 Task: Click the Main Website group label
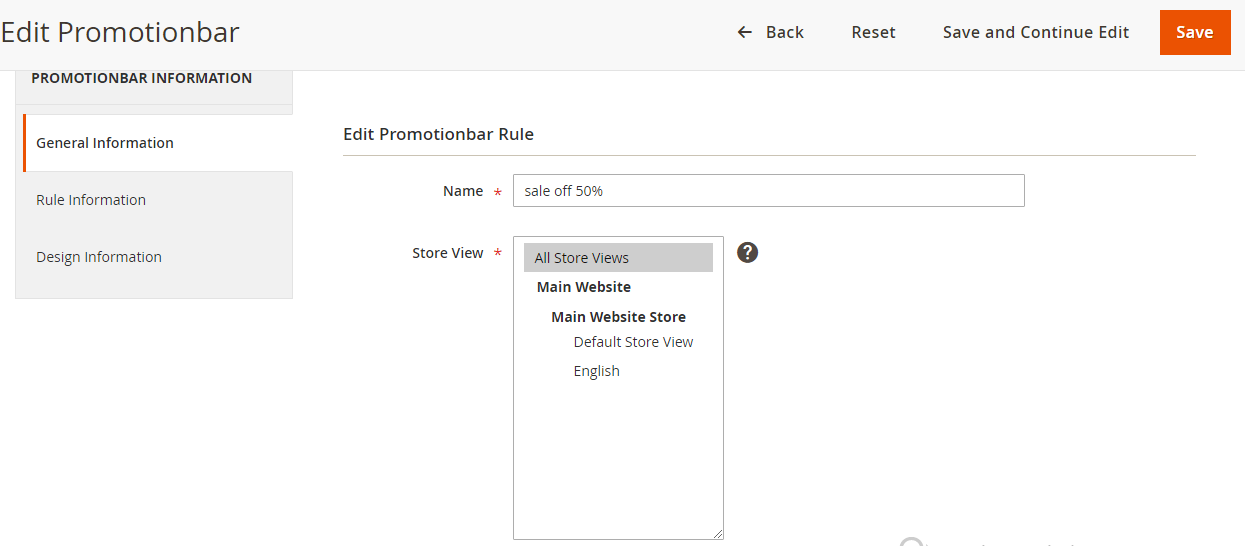coord(584,287)
